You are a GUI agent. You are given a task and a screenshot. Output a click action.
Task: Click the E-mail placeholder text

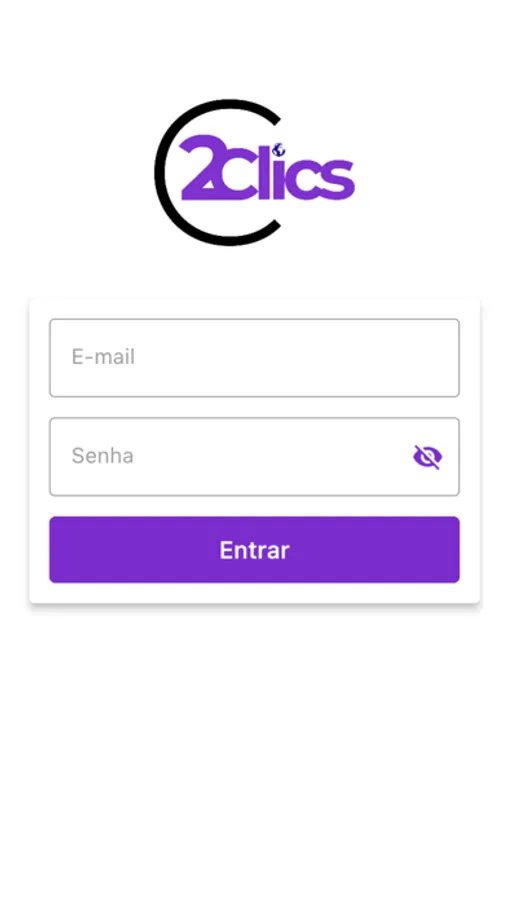point(103,357)
